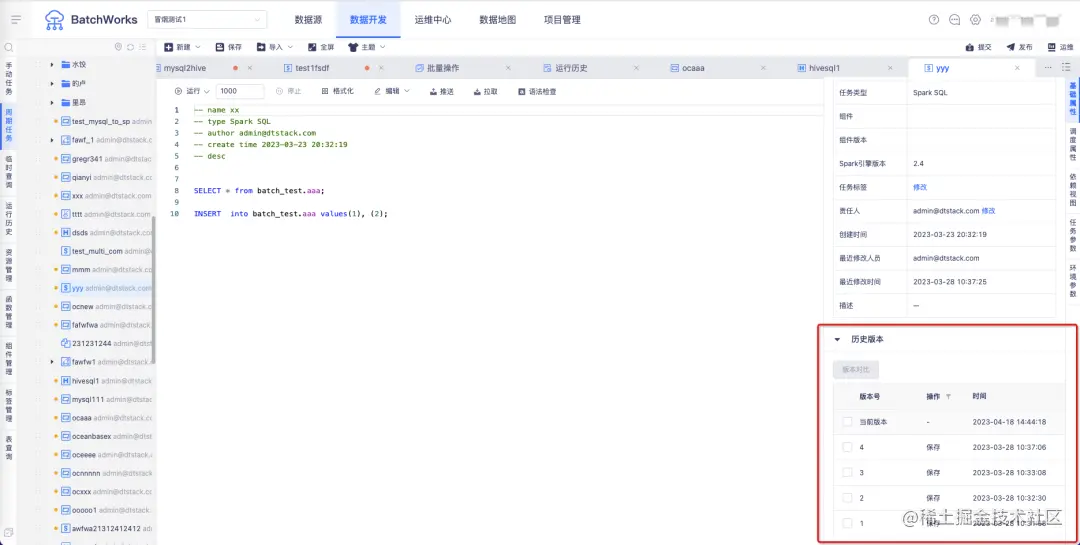This screenshot has height=545, width=1080.
Task: Click the bottom-left sidebar collapse icon
Action: point(8,532)
